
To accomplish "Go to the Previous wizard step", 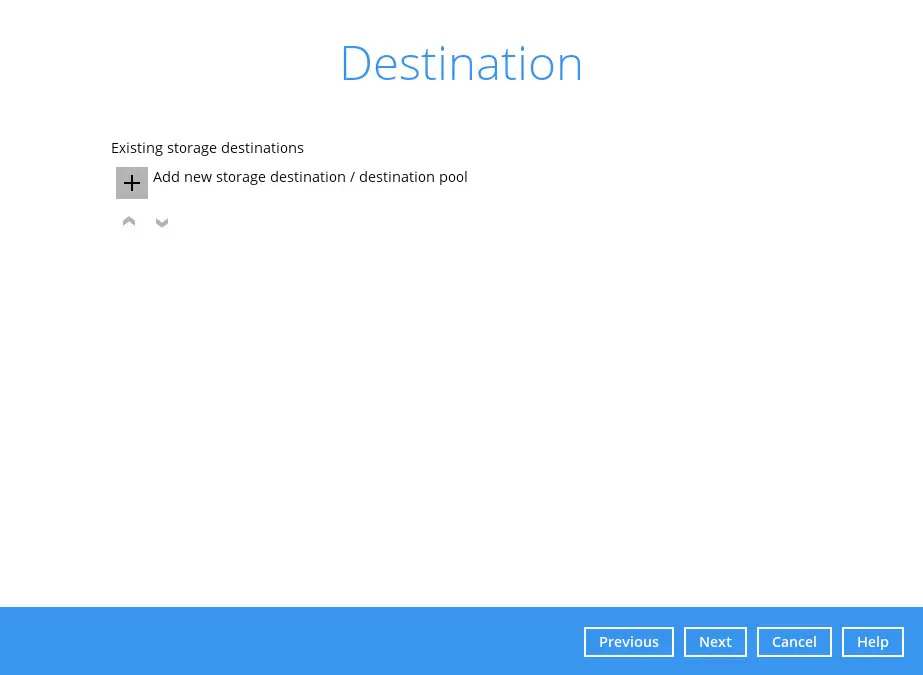I will 628,642.
